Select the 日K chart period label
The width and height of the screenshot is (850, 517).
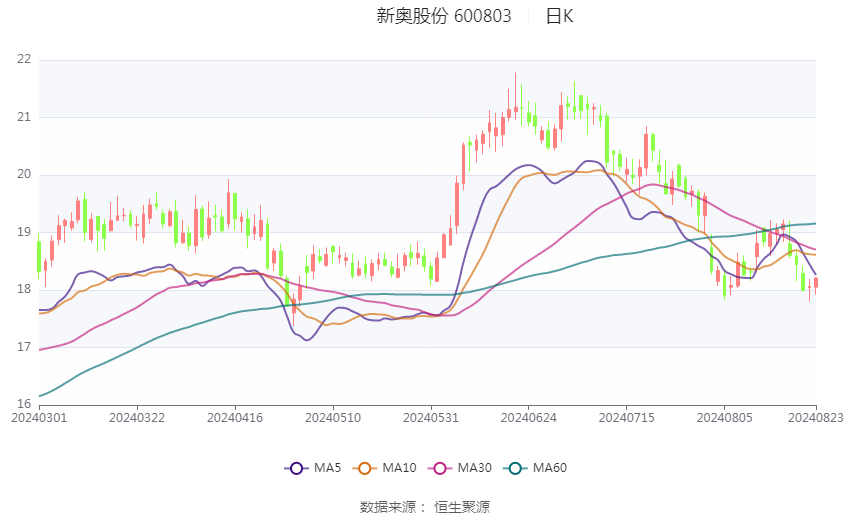(x=559, y=16)
